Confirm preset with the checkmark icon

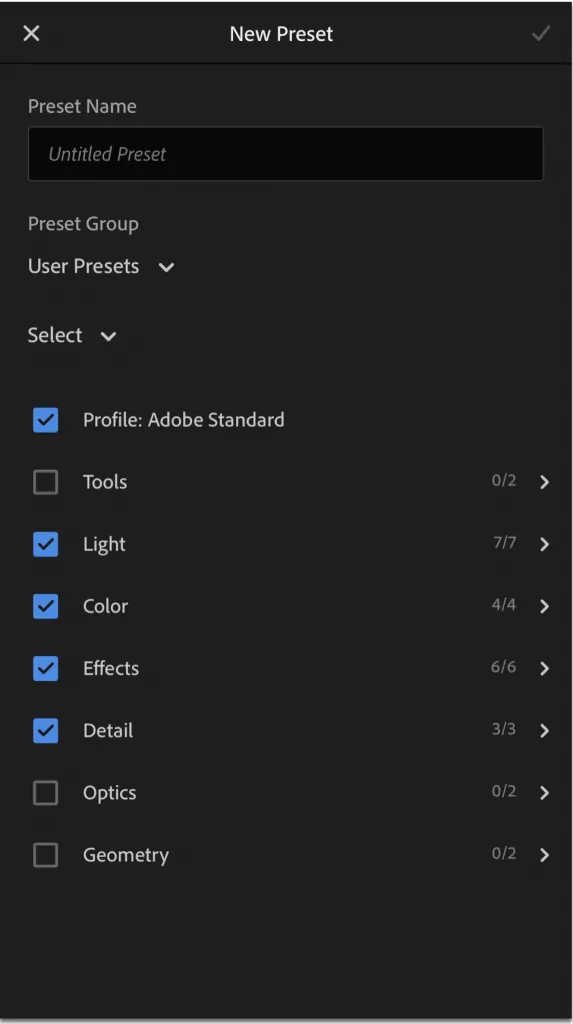coord(541,33)
